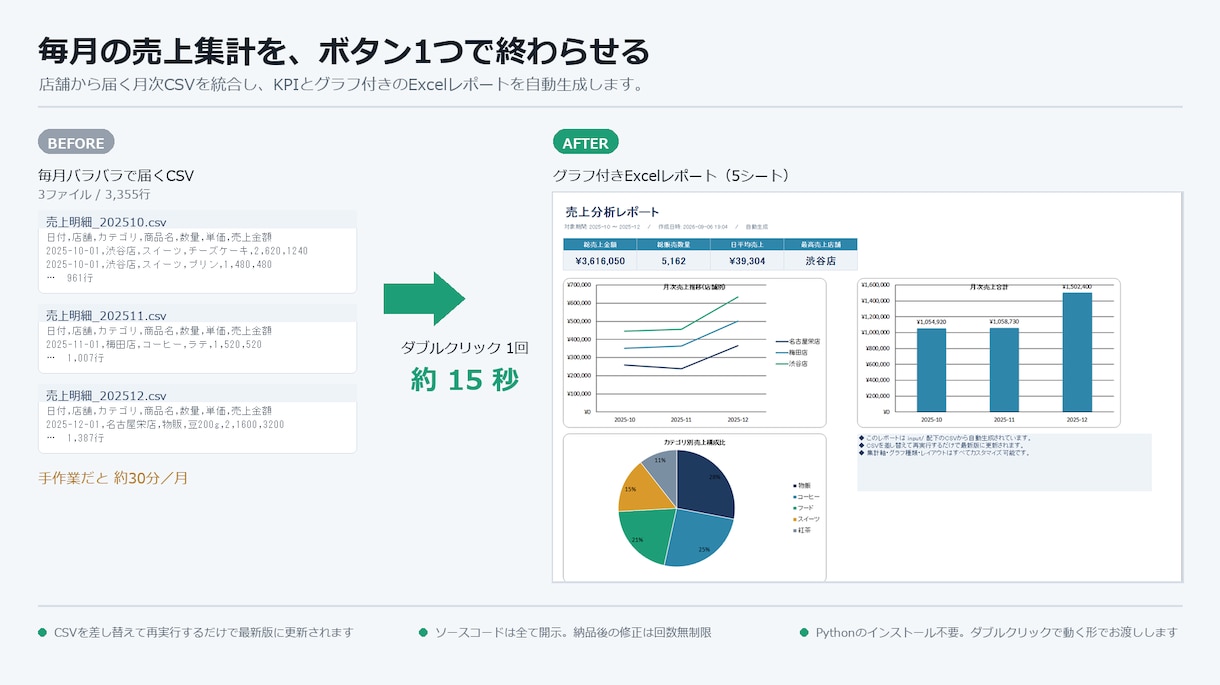This screenshot has height=685, width=1220.
Task: Click the ¥1,054,920 bar data label
Action: [931, 322]
